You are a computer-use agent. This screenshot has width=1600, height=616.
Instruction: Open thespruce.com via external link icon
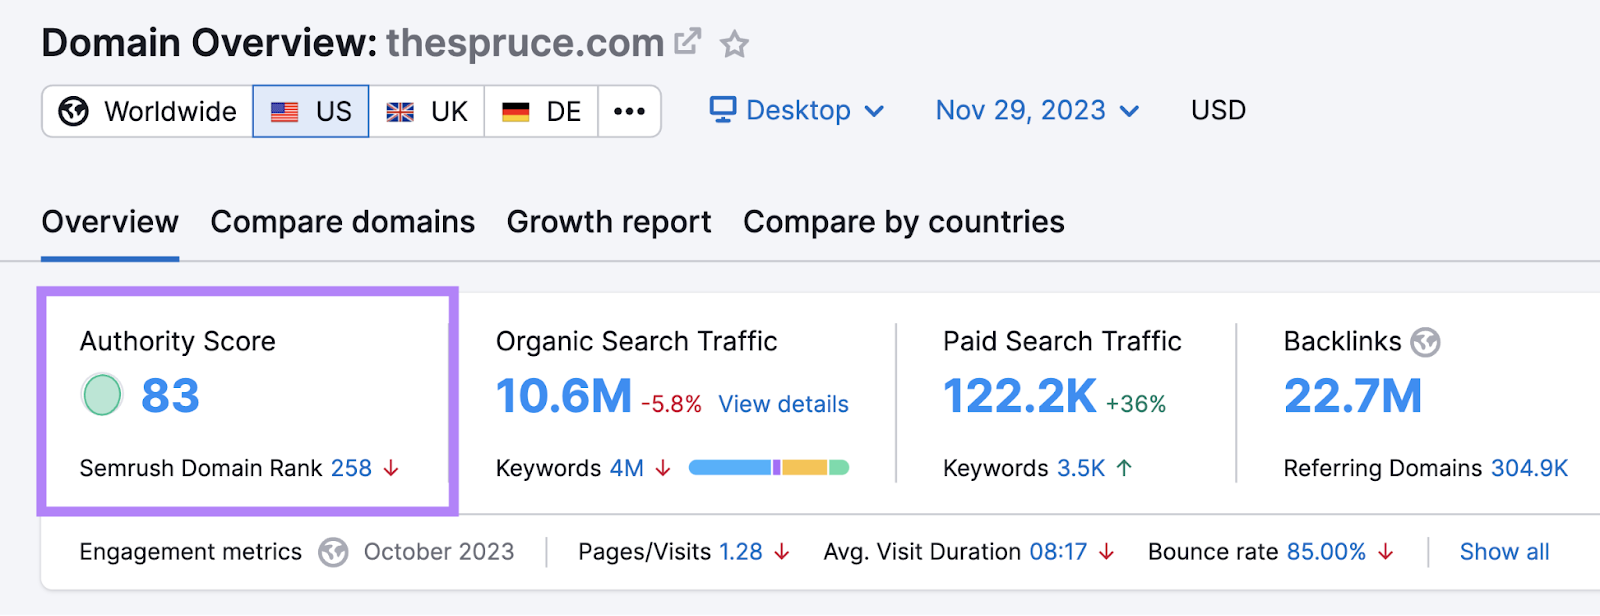coord(687,42)
